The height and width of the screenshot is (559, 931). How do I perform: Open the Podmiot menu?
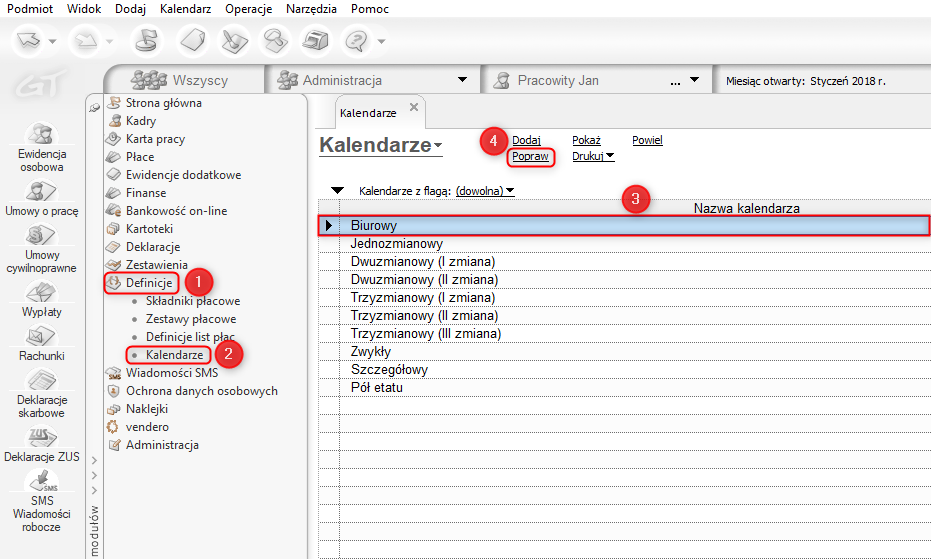[x=30, y=9]
